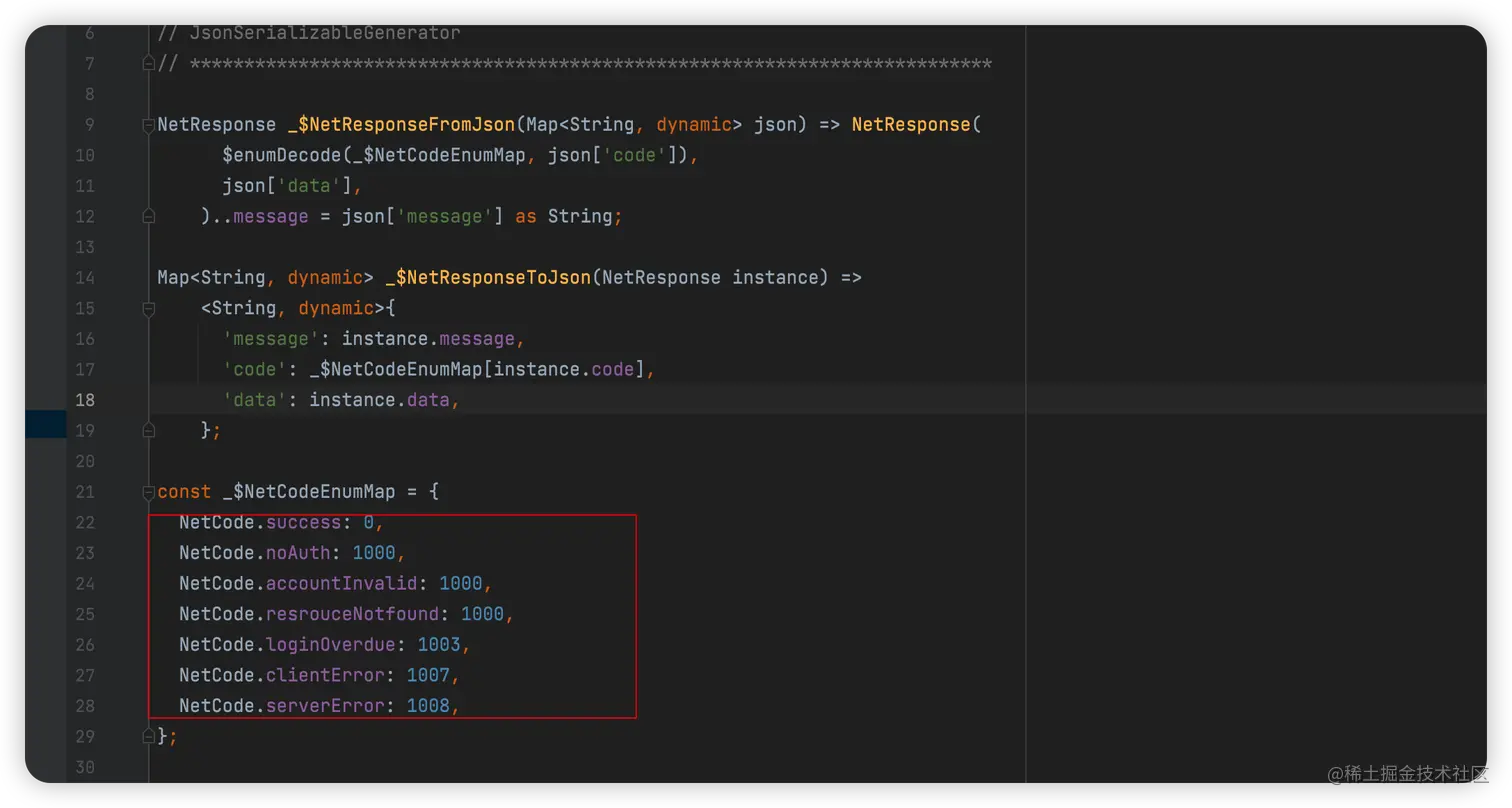Click <String, dynamic>{ on line 15

pyautogui.click(x=299, y=308)
